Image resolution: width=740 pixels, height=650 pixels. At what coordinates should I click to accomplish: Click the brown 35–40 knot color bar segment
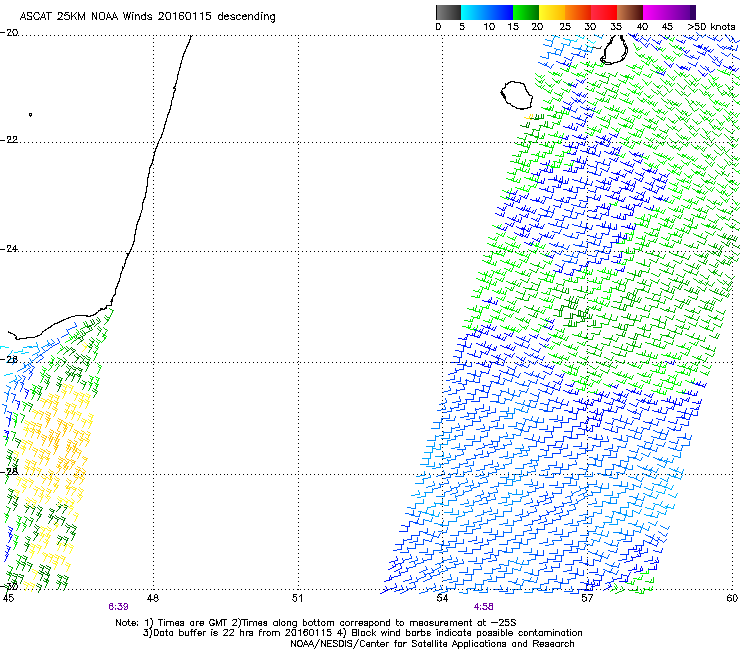[630, 12]
